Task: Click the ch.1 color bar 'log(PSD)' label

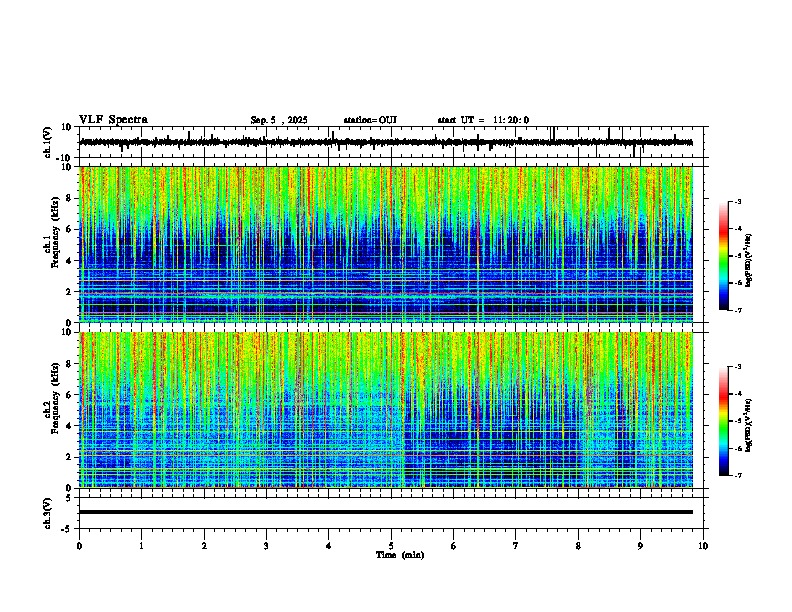Action: coord(748,261)
